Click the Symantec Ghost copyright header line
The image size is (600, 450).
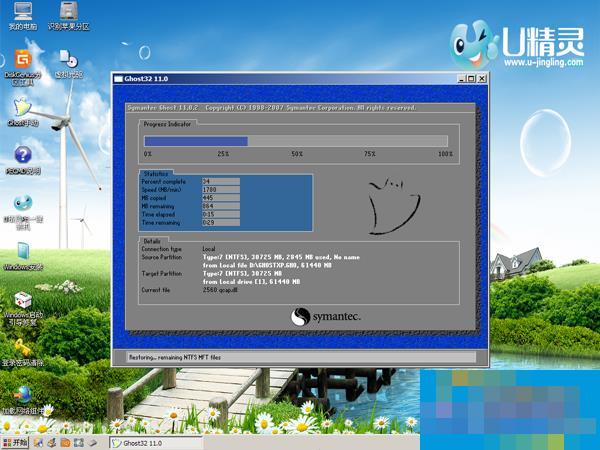click(x=272, y=108)
